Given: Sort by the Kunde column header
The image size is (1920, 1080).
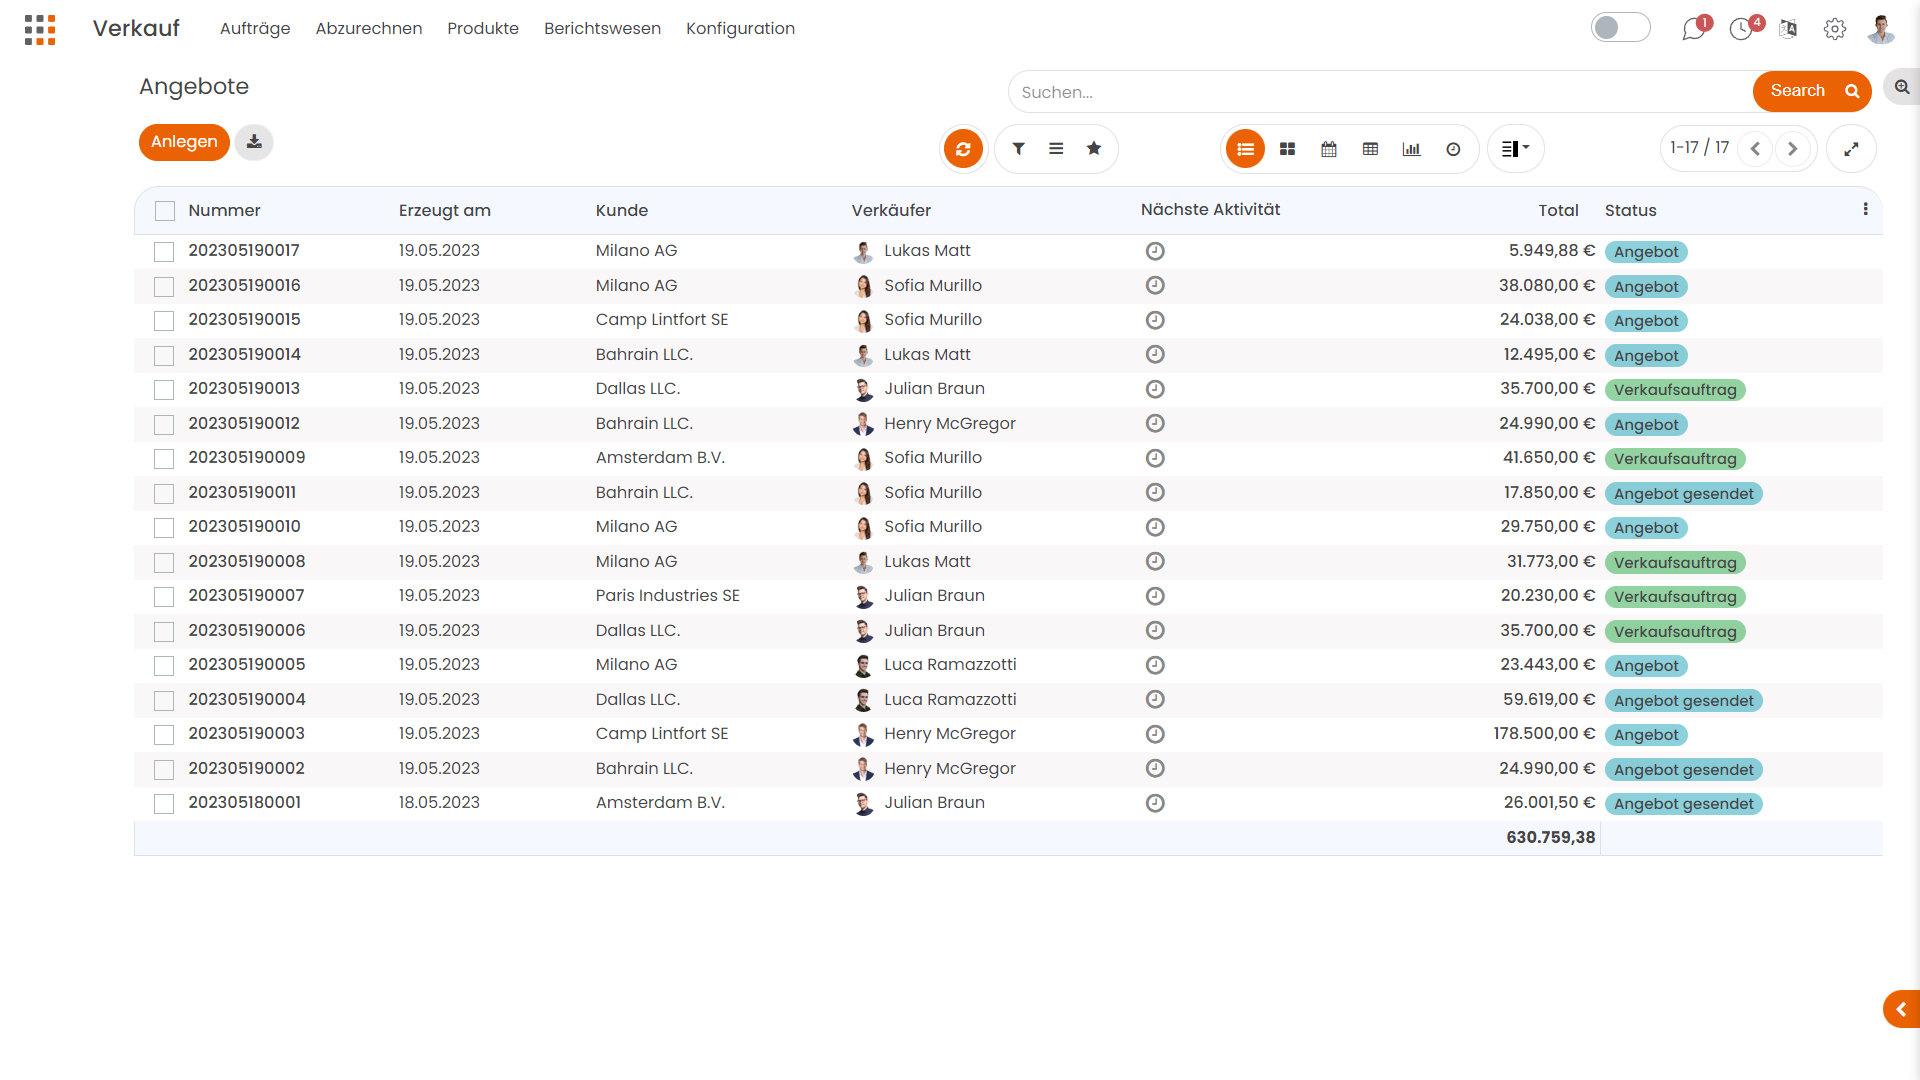Looking at the screenshot, I should point(622,211).
